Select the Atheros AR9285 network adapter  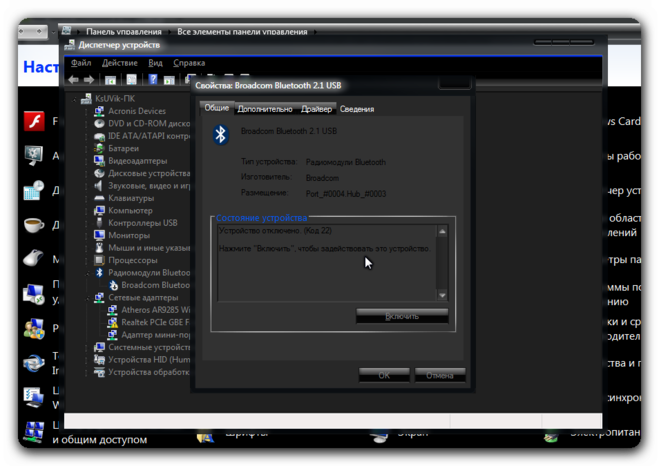(156, 310)
